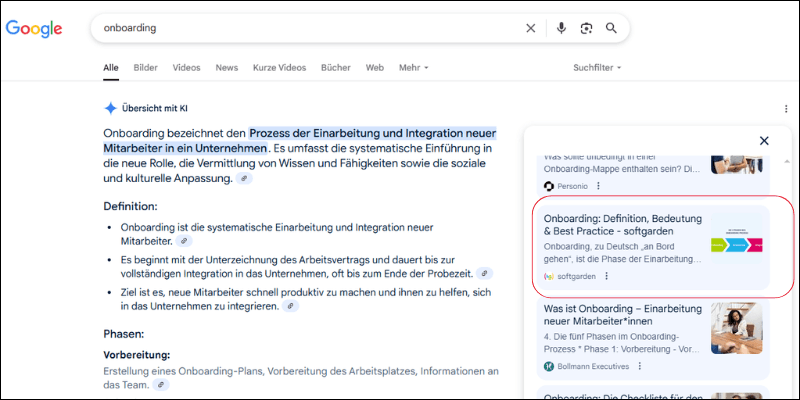This screenshot has height=400, width=800.
Task: Open the Suchfilter dropdown
Action: (x=597, y=67)
